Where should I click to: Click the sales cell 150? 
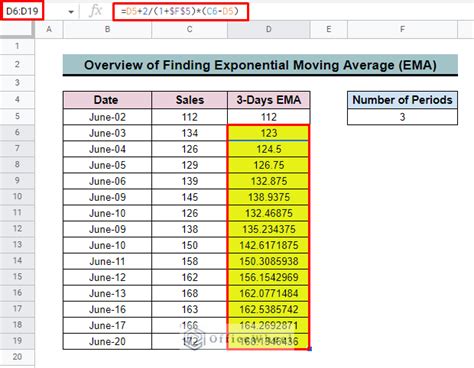point(189,245)
